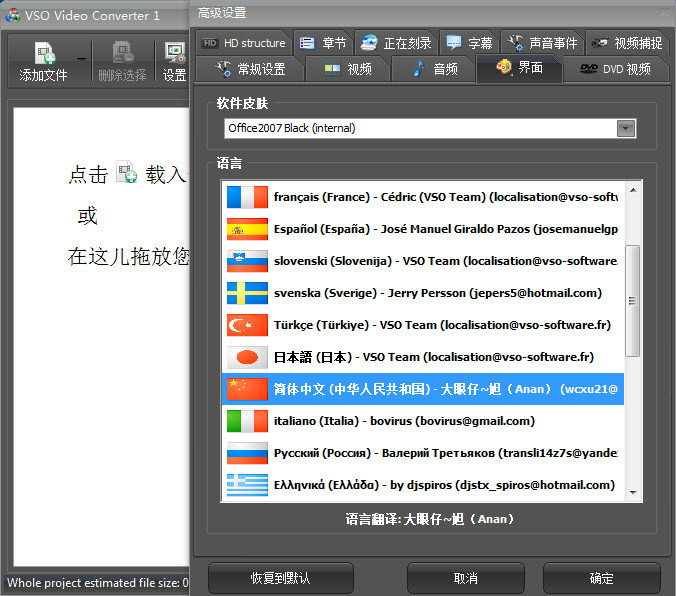Click the Spanish flag icon
676x596 pixels.
point(247,229)
